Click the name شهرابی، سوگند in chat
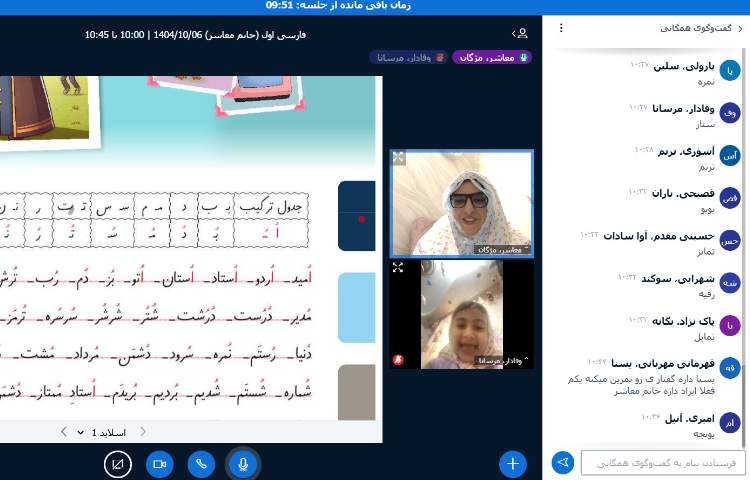This screenshot has height=480, width=750. (678, 278)
